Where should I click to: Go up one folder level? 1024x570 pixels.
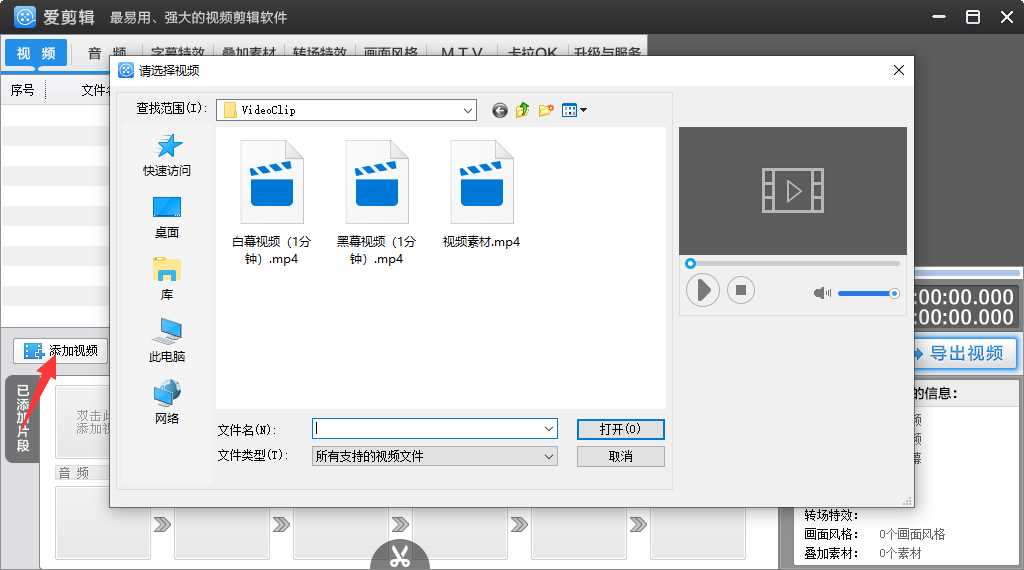(522, 110)
